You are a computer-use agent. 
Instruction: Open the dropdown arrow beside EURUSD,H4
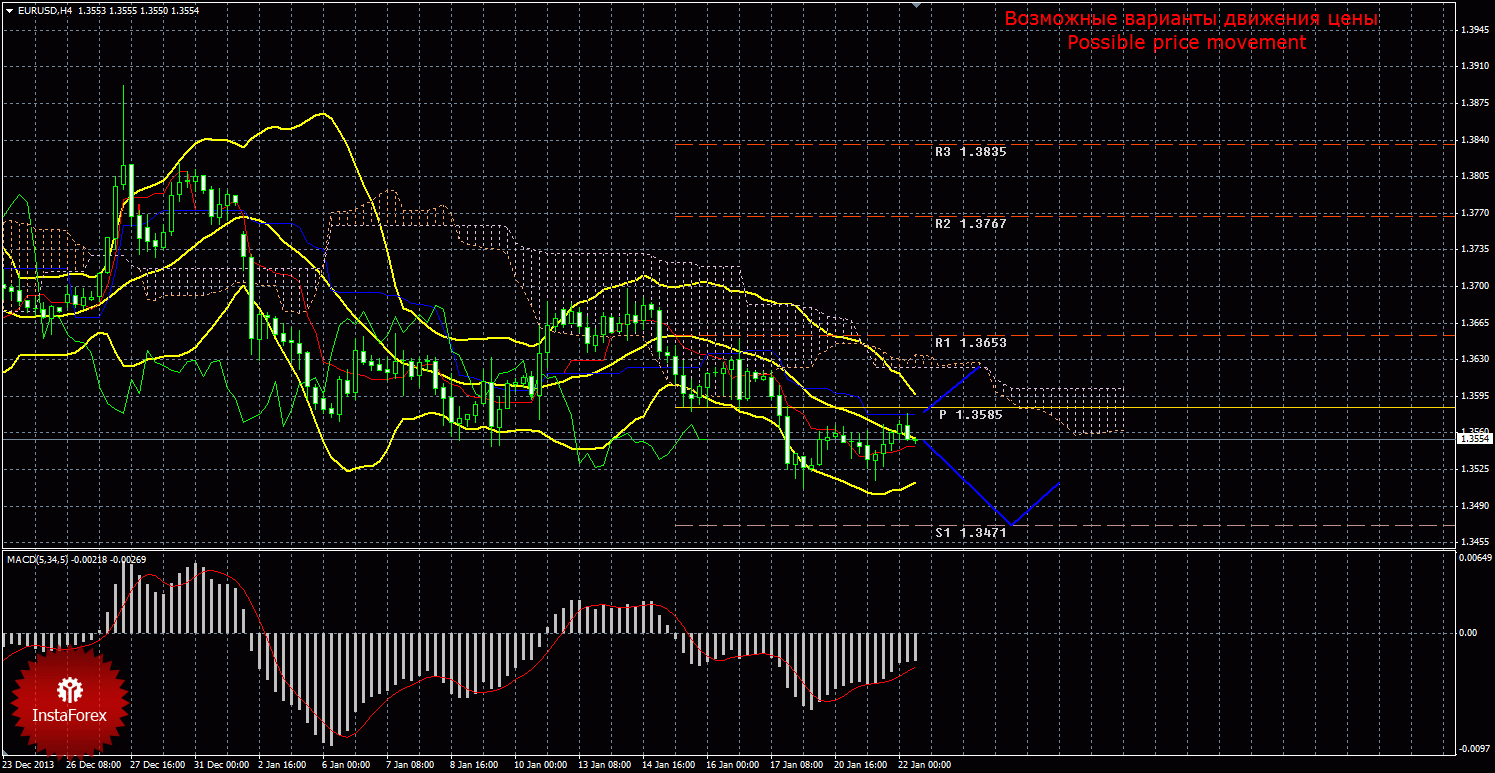9,10
